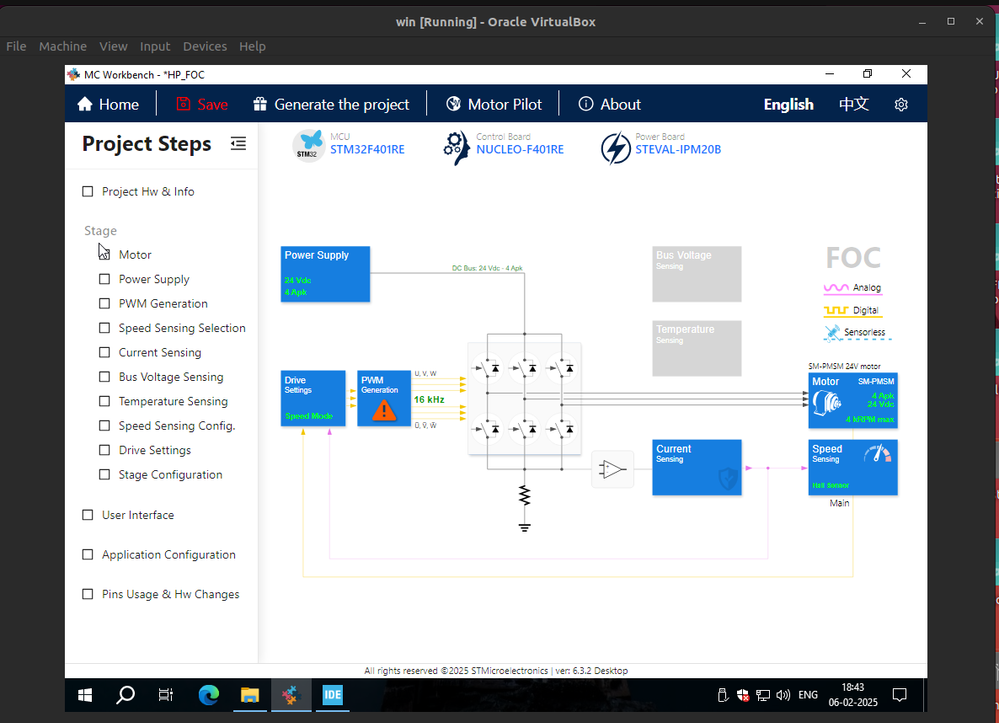The image size is (999, 723).
Task: Open the Drive Settings block in diagram
Action: point(313,398)
